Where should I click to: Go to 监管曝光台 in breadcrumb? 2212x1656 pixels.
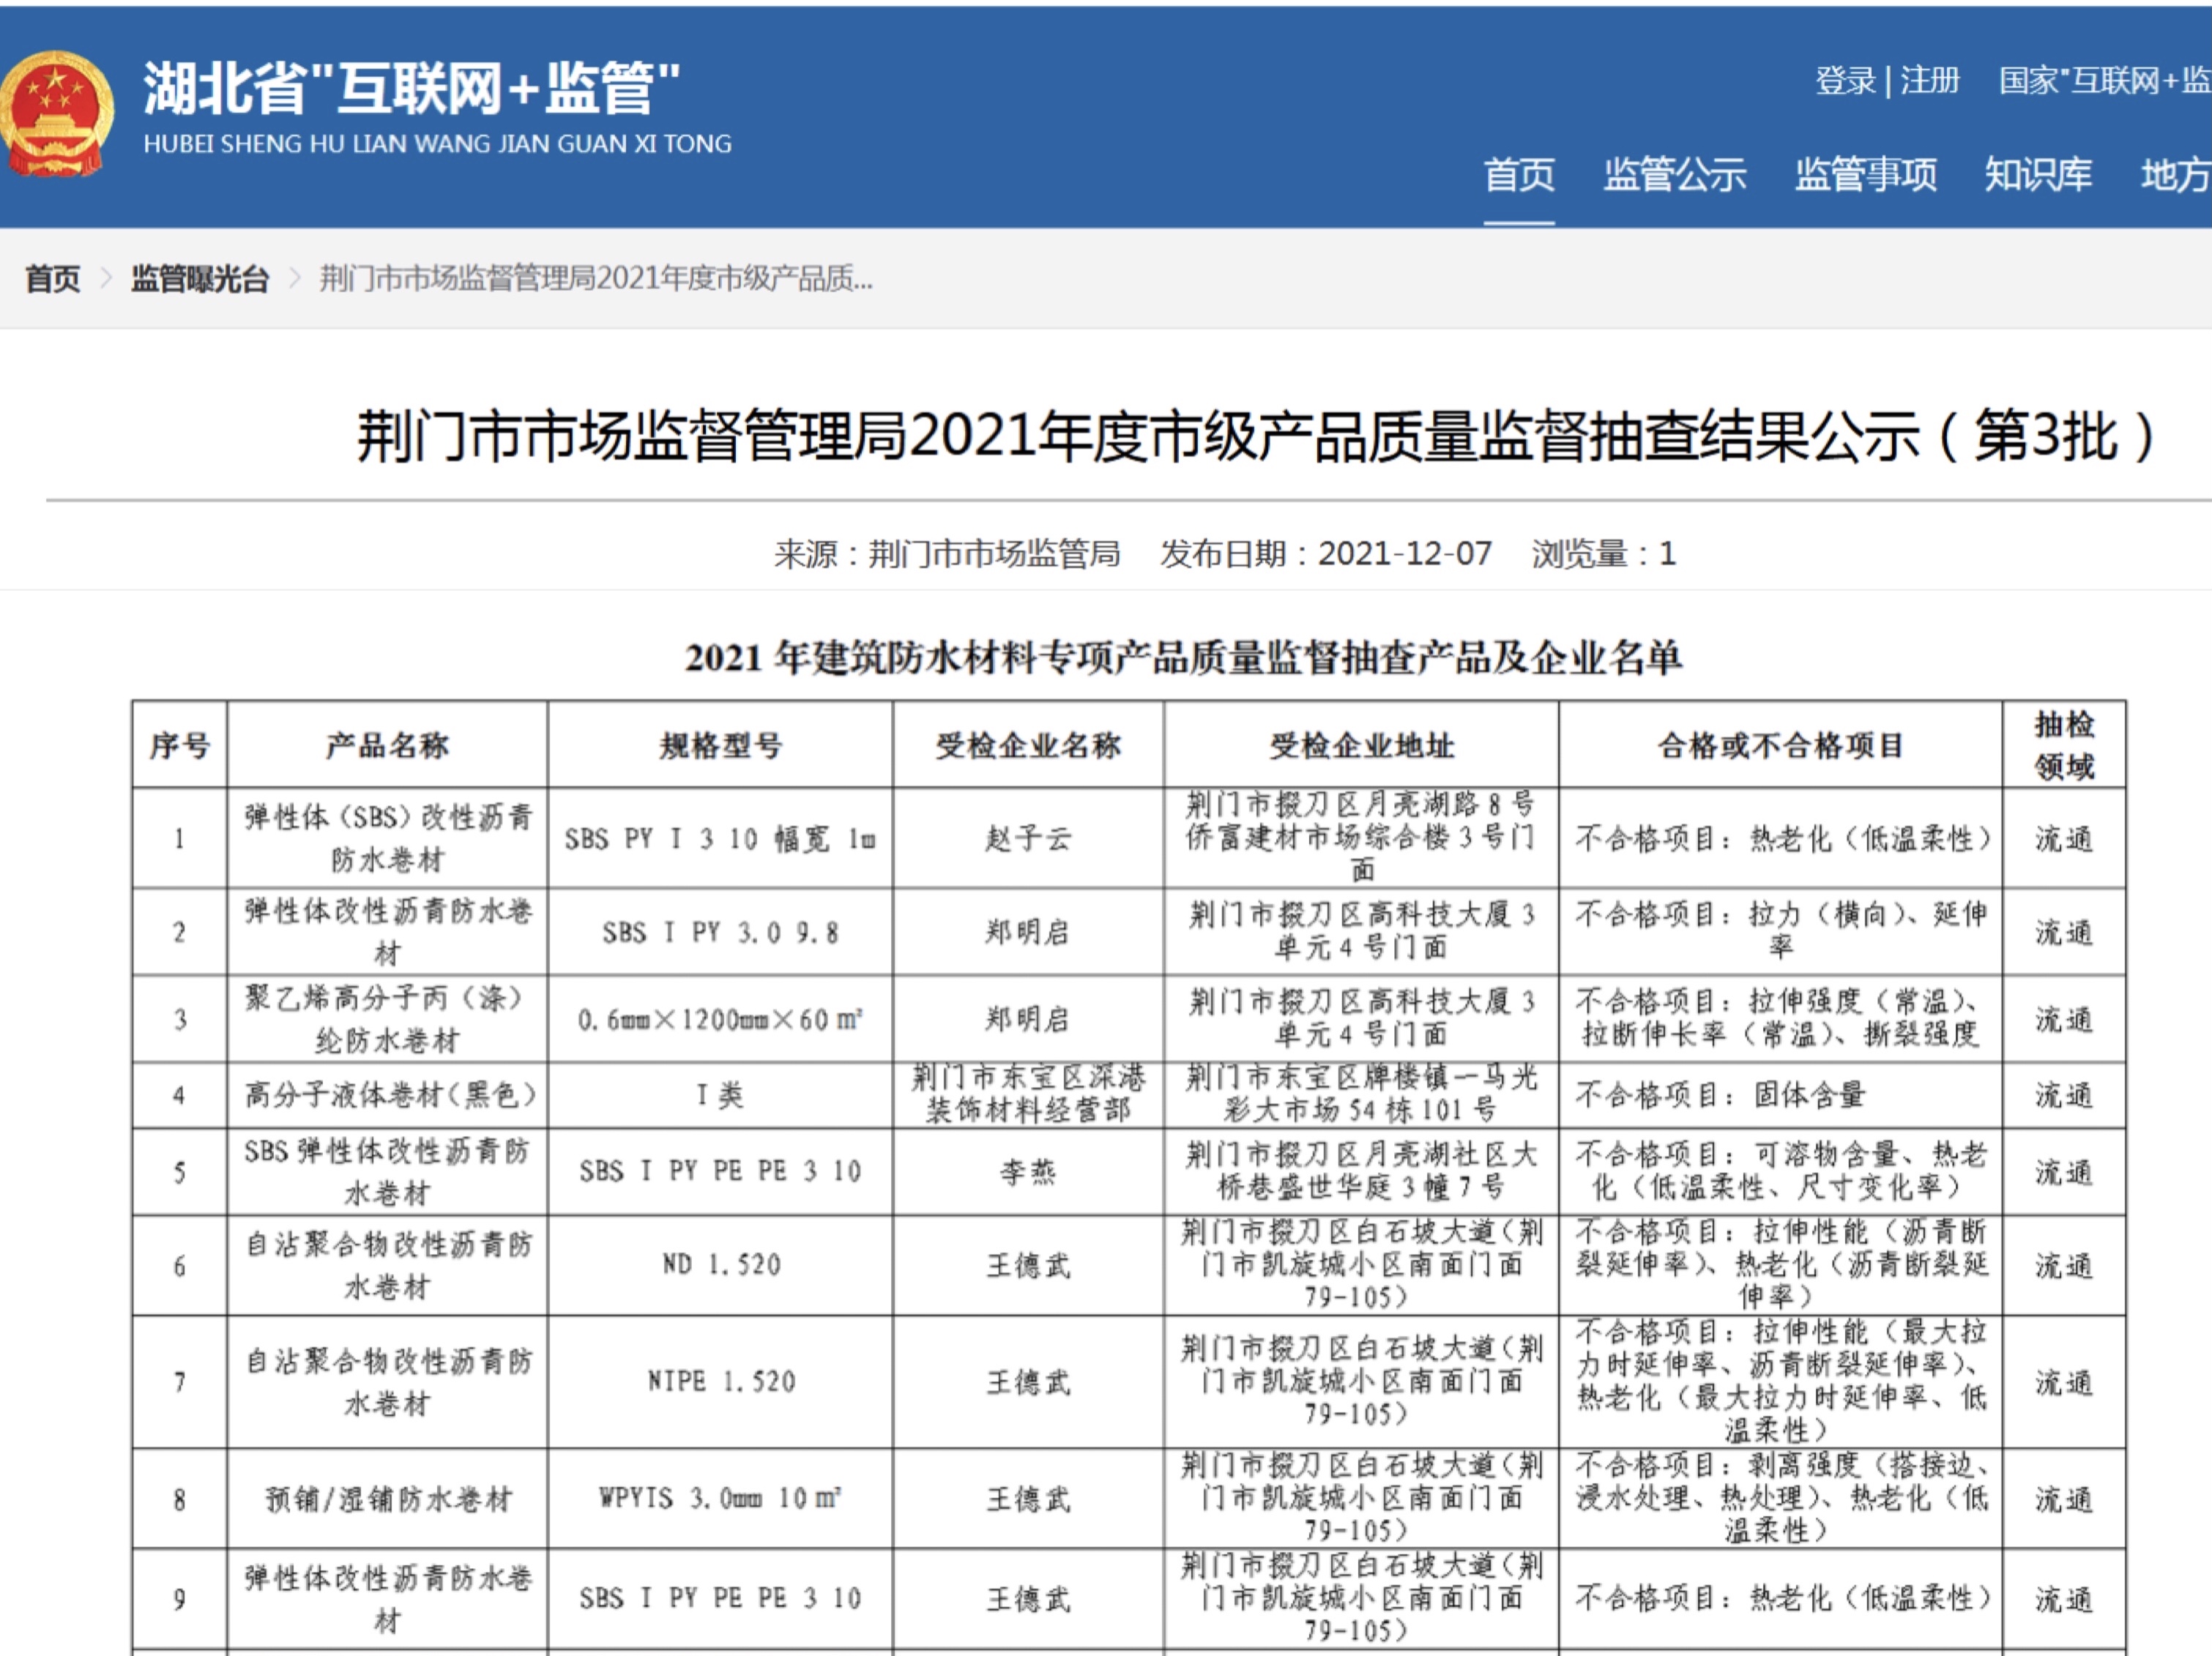click(x=200, y=279)
